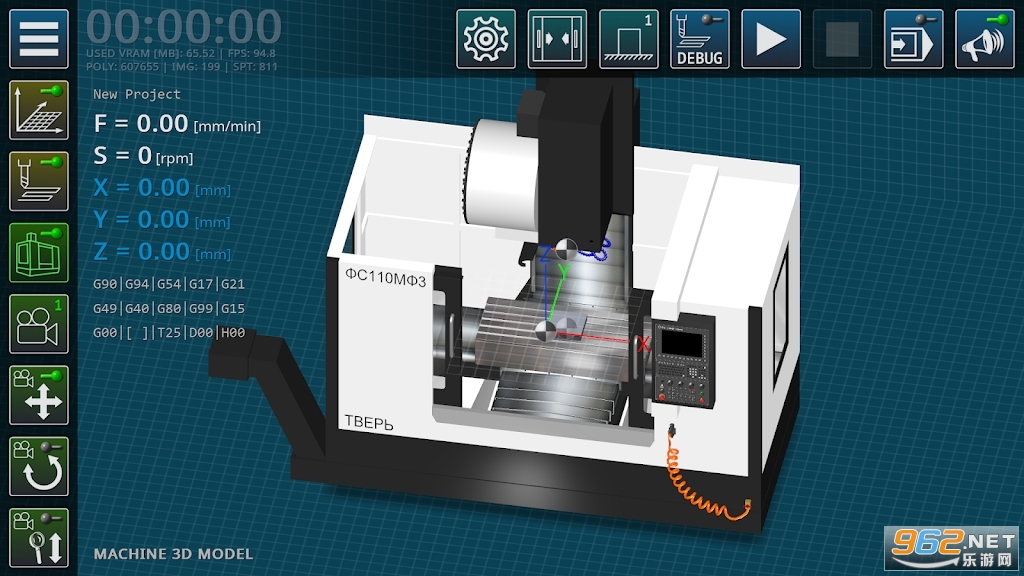Enable camera pan mode
Image resolution: width=1024 pixels, height=576 pixels.
click(39, 395)
